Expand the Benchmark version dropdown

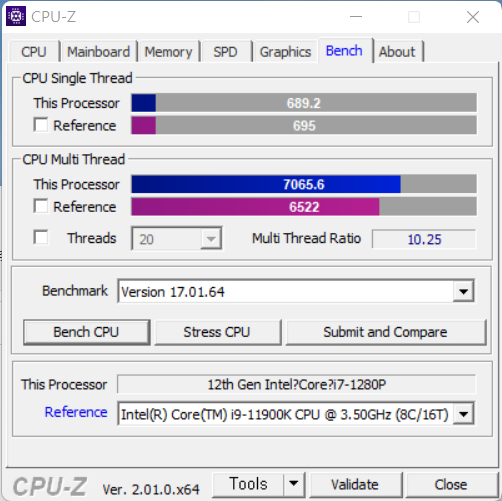pos(463,292)
